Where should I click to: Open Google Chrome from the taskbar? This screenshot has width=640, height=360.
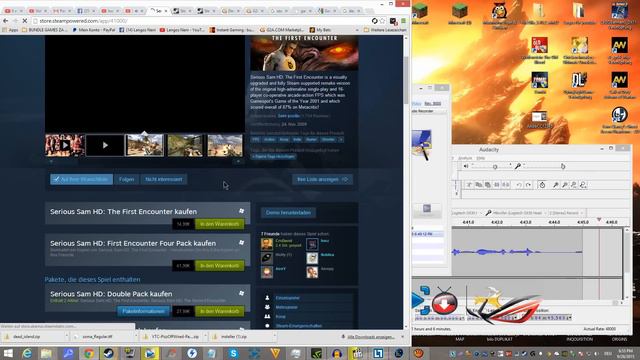(x=89, y=353)
